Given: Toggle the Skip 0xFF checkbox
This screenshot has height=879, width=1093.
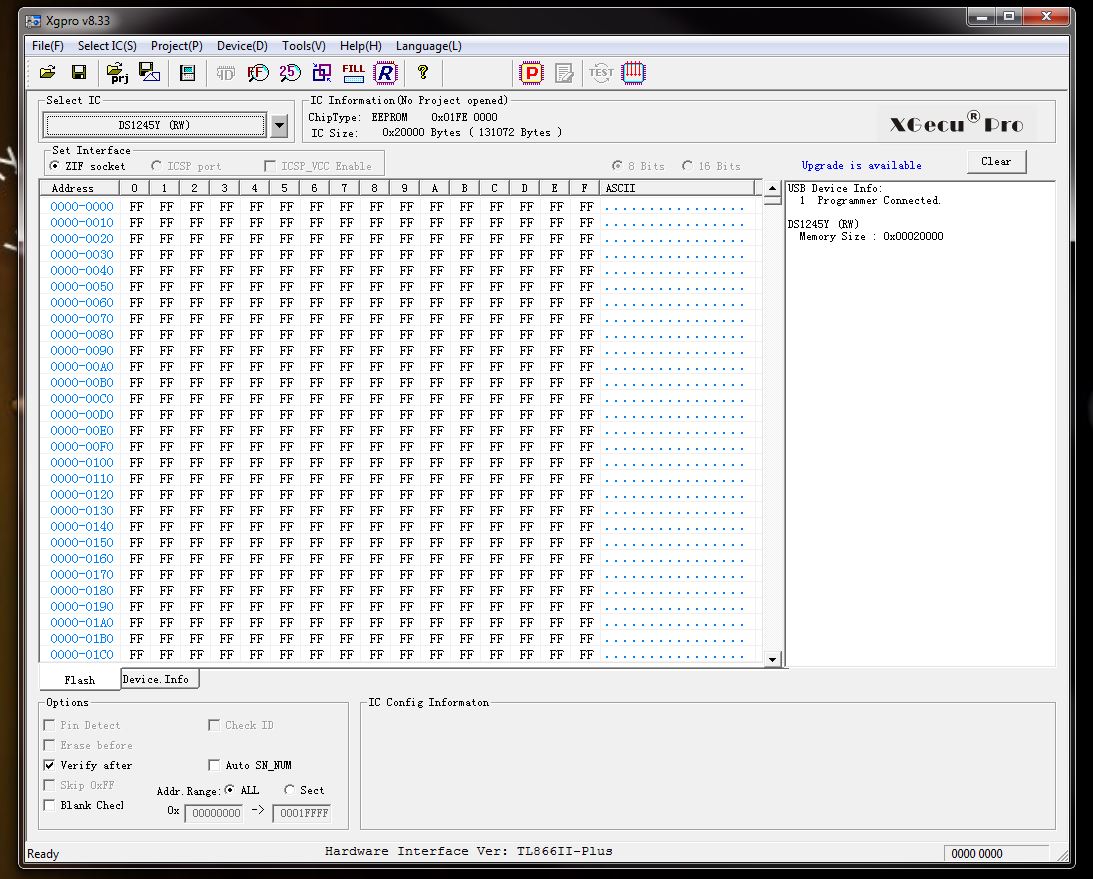Looking at the screenshot, I should pos(49,785).
